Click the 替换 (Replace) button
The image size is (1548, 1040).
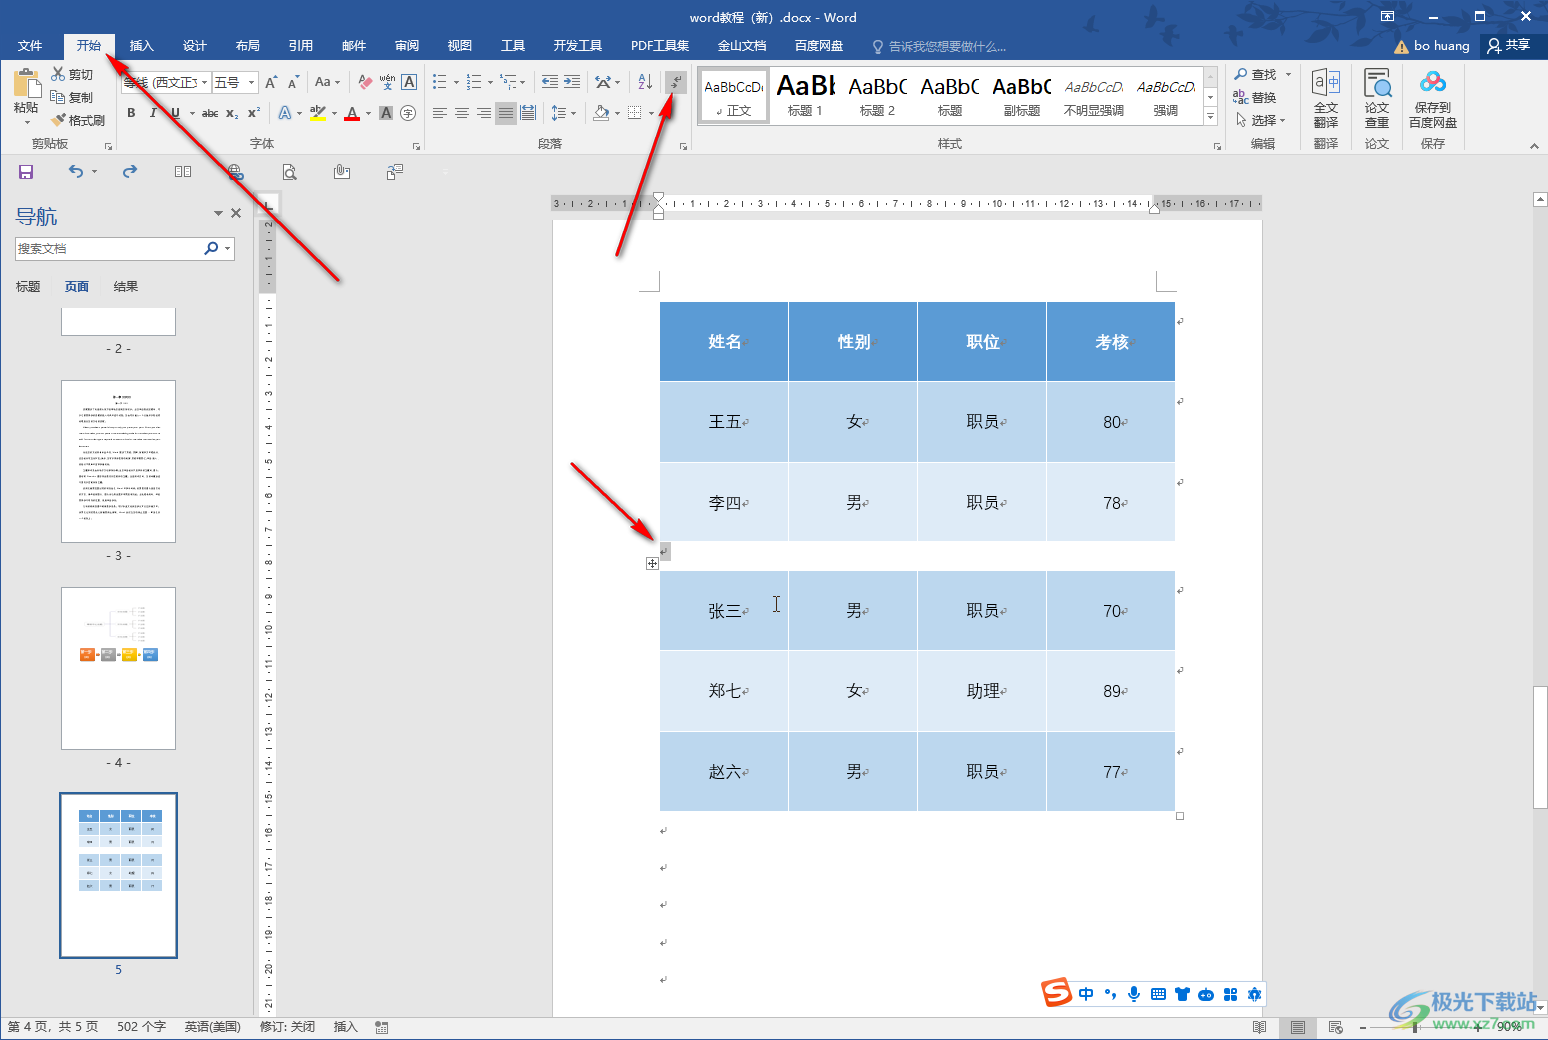click(1255, 97)
